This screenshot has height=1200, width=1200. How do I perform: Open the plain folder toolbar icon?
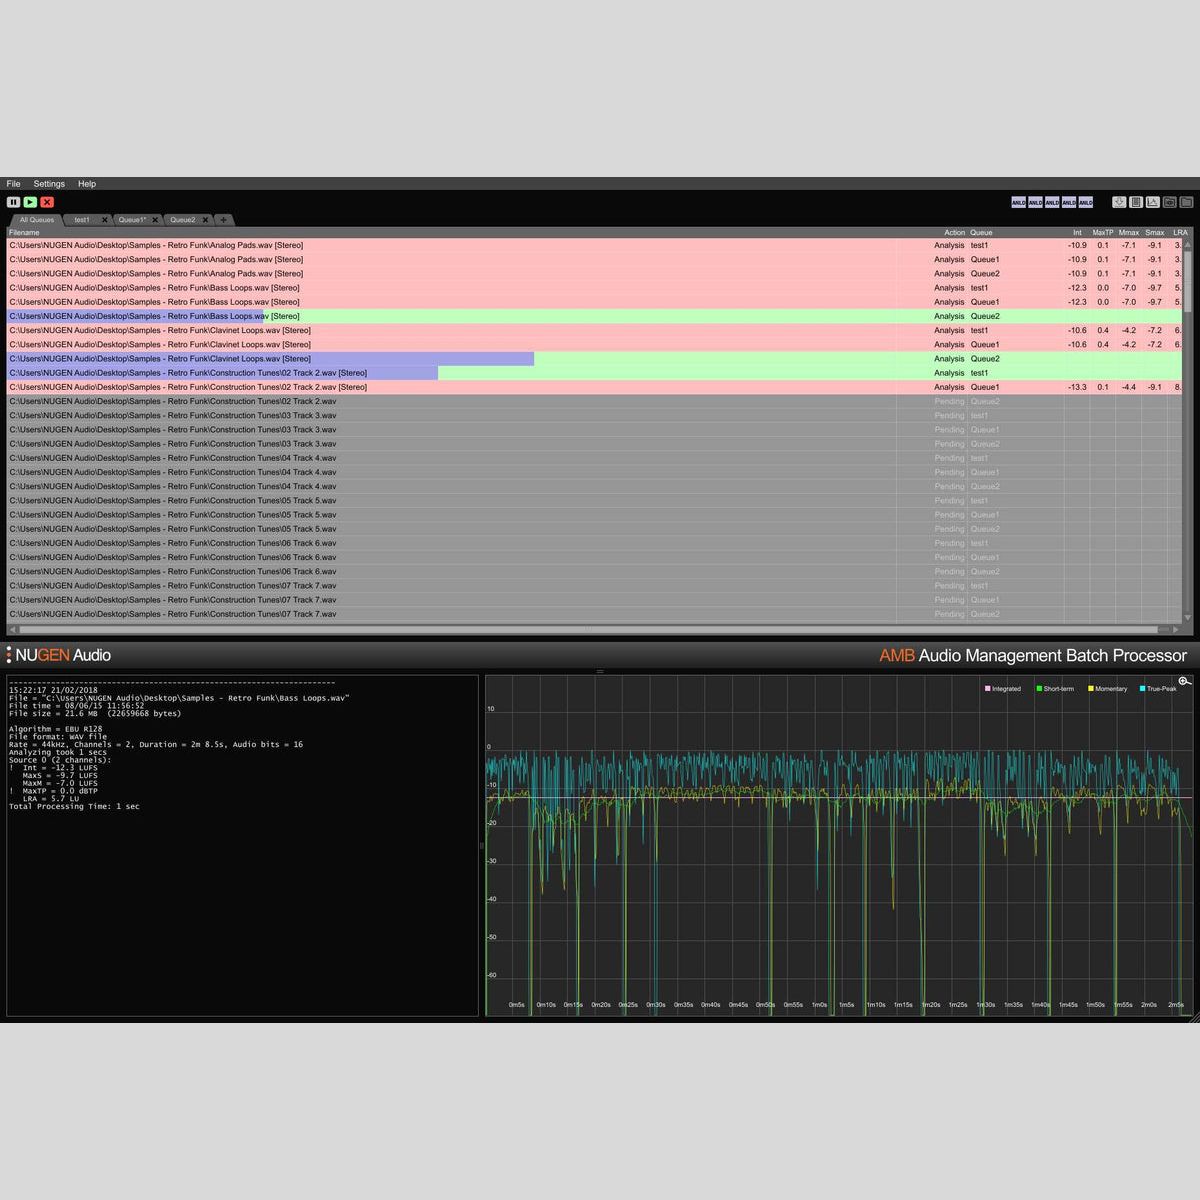click(1187, 202)
